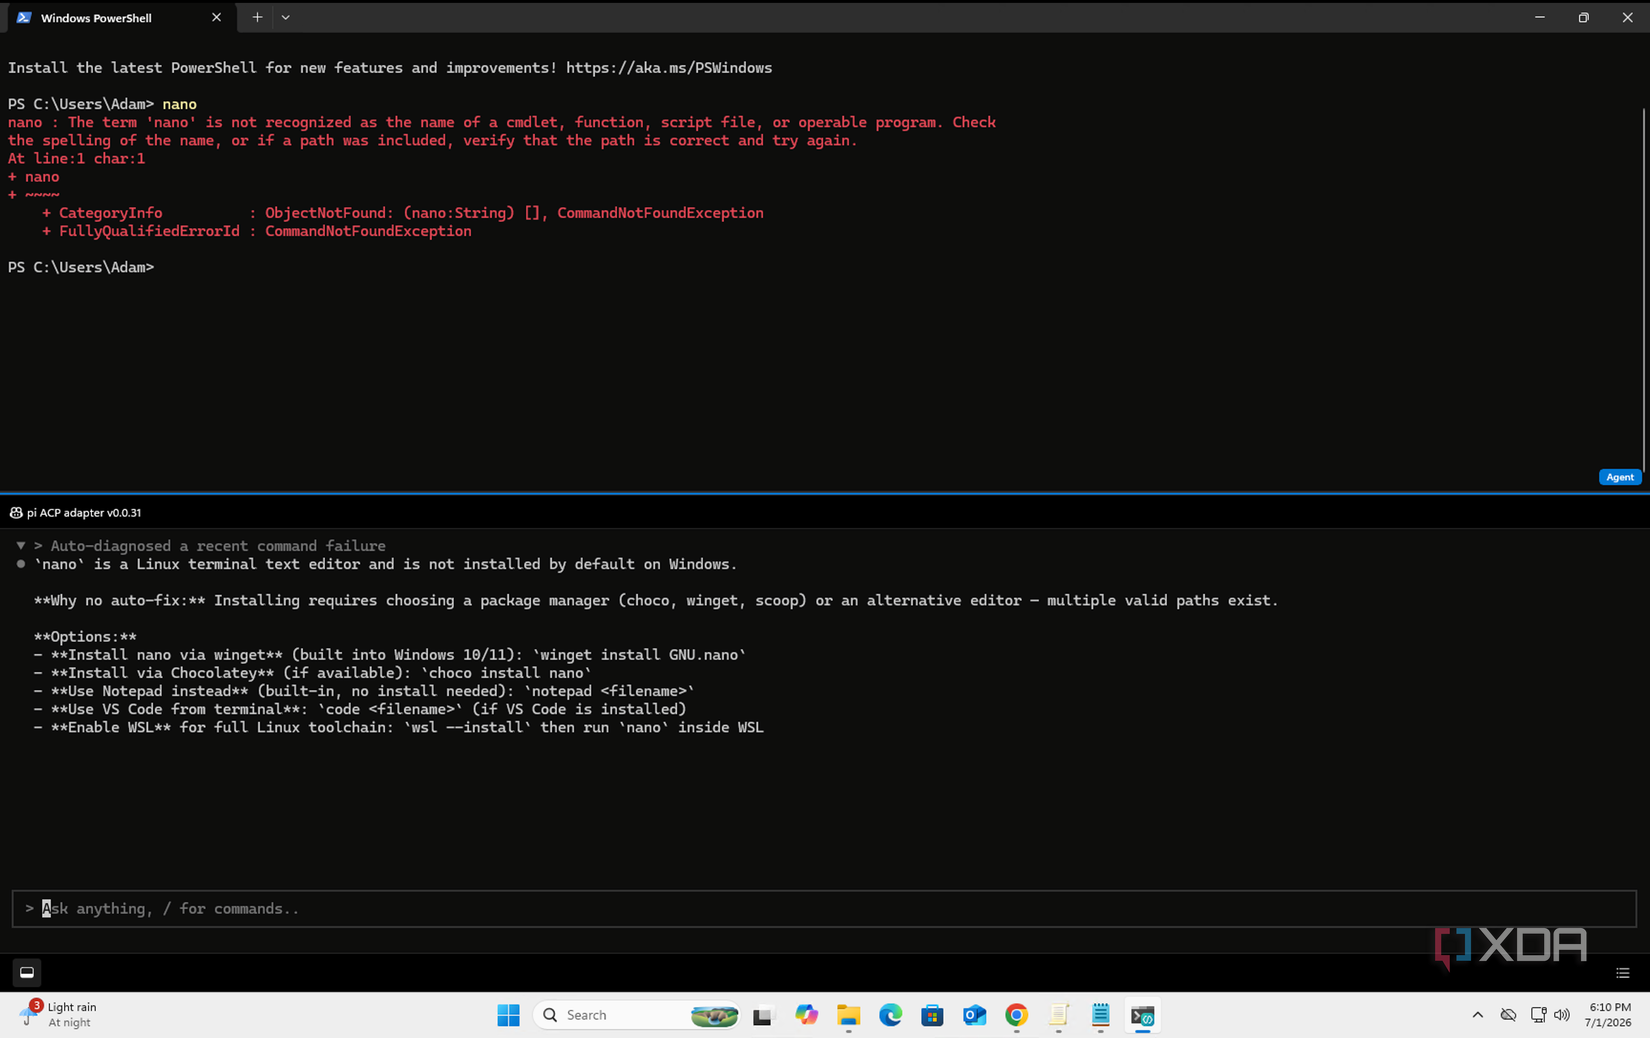Click the 'Why no auto-fix' explanation line
Viewport: 1650px width, 1038px height.
[656, 600]
